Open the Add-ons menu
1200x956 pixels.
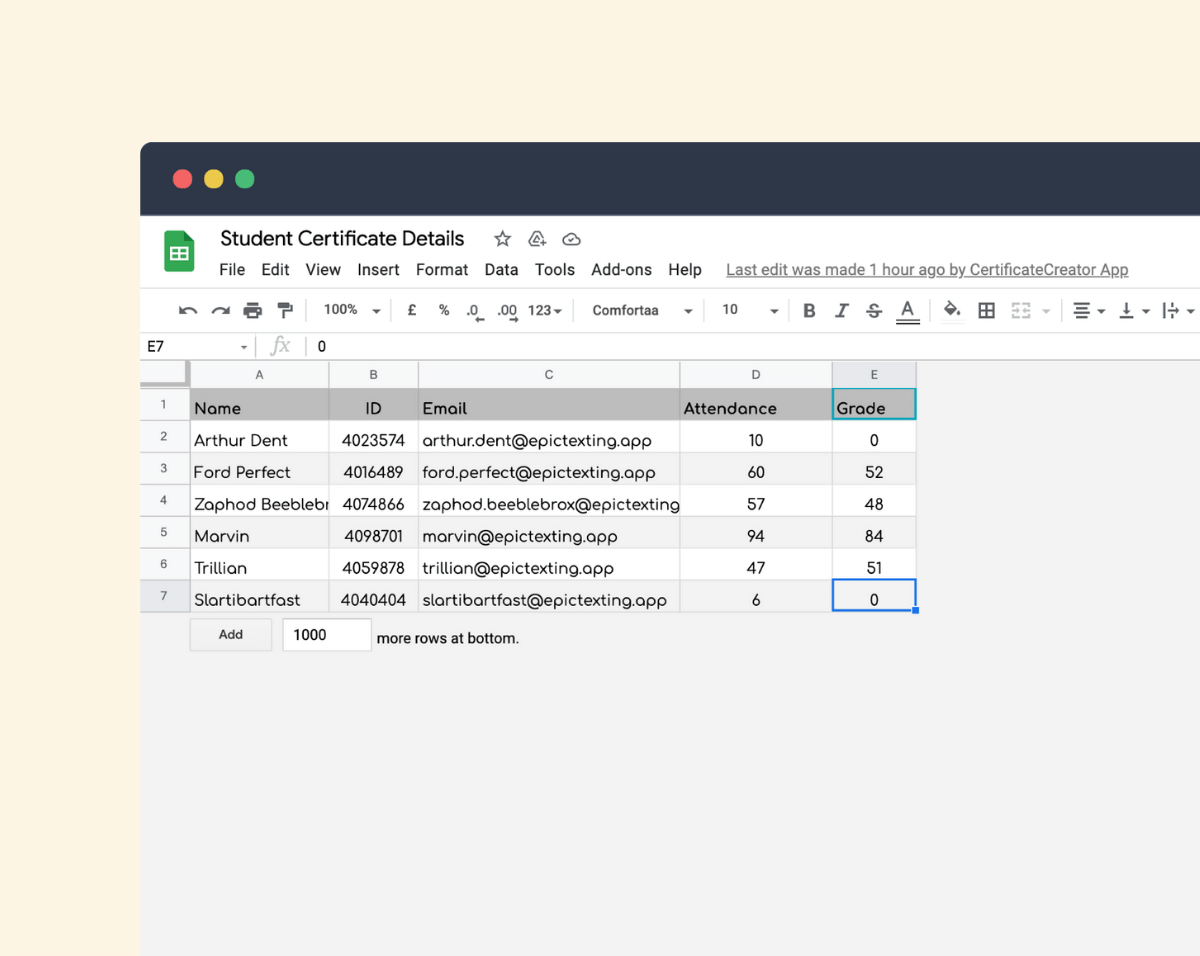621,270
